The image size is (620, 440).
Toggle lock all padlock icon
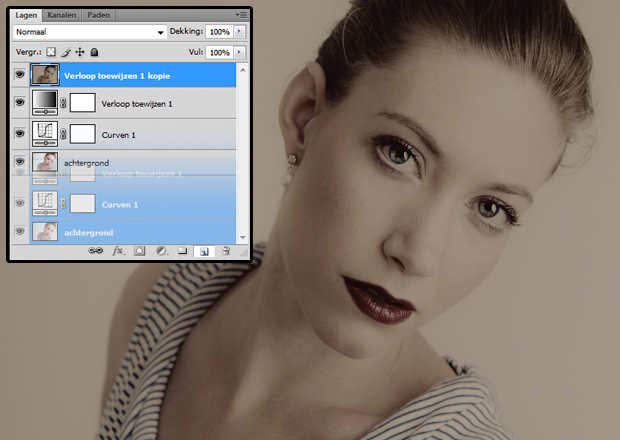[94, 52]
